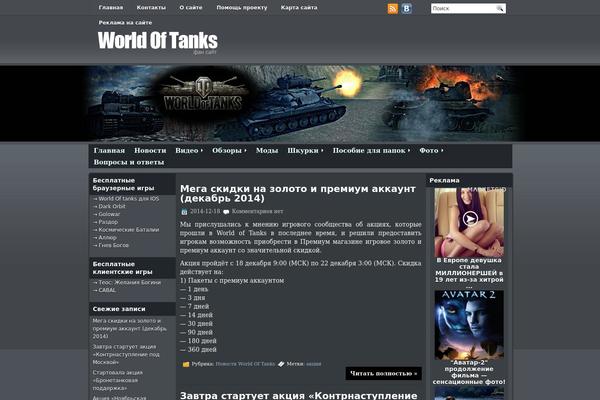Open Главная in the main navigation

click(x=109, y=150)
